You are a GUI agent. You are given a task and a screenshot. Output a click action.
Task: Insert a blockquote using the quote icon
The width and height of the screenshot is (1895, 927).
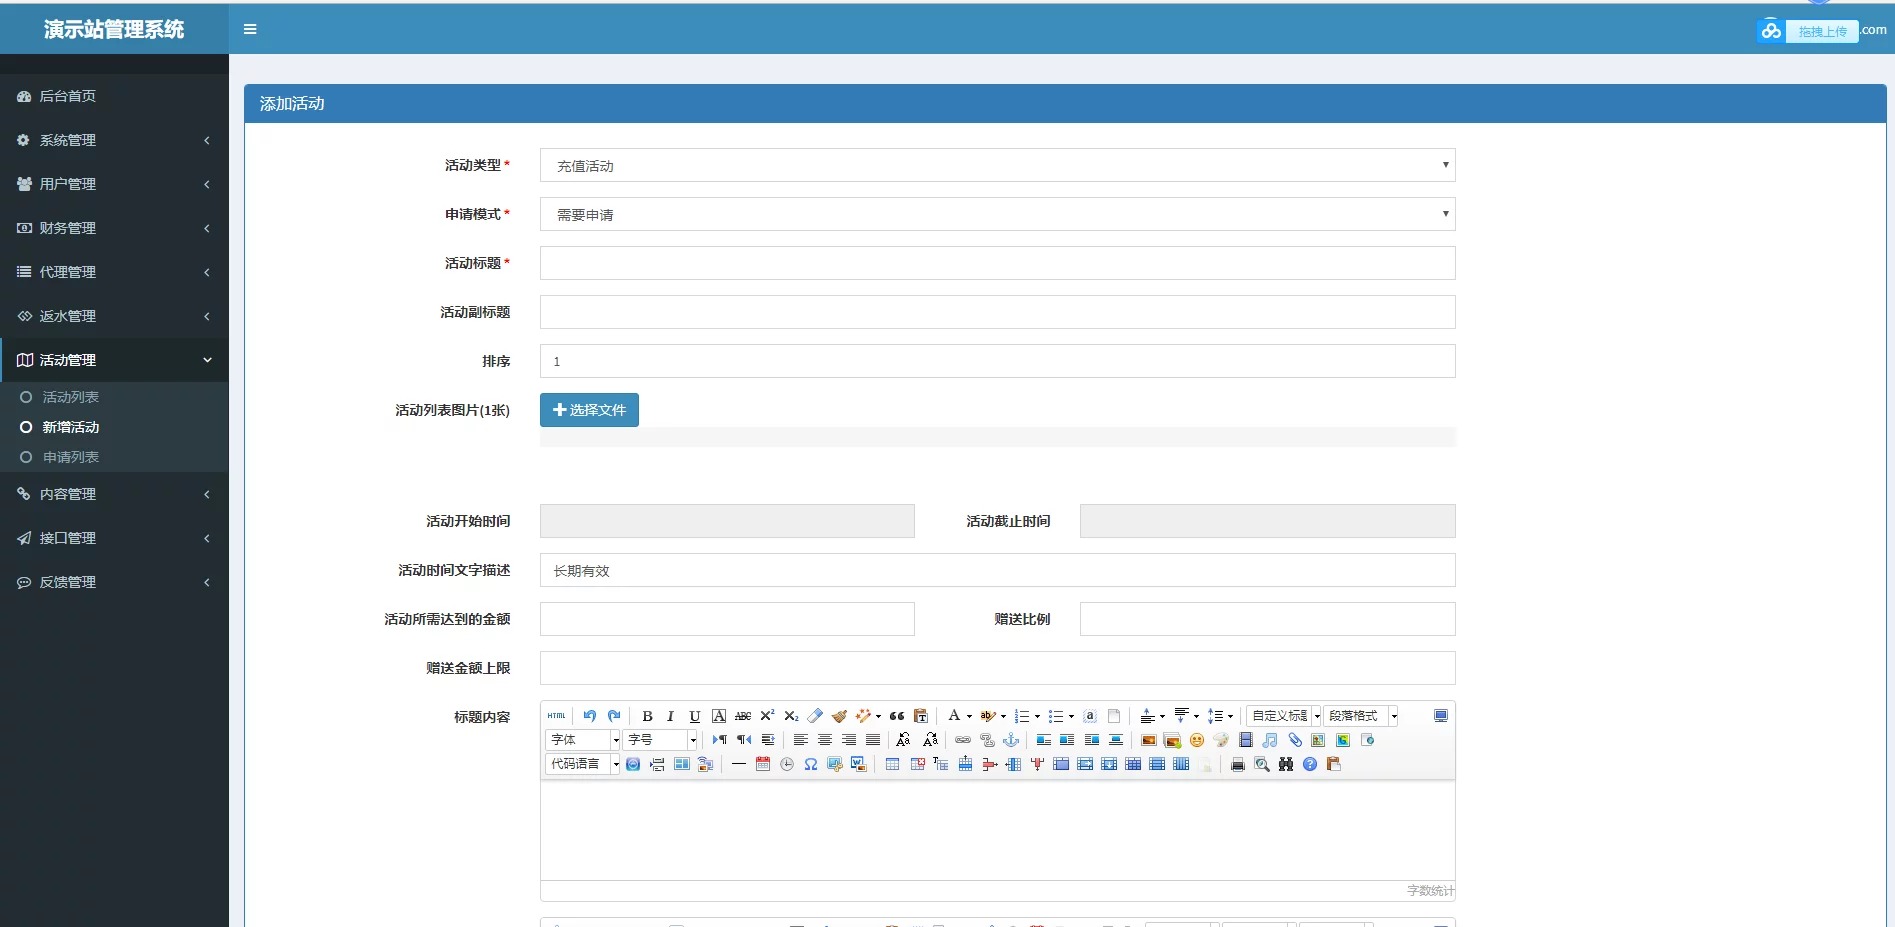[897, 716]
